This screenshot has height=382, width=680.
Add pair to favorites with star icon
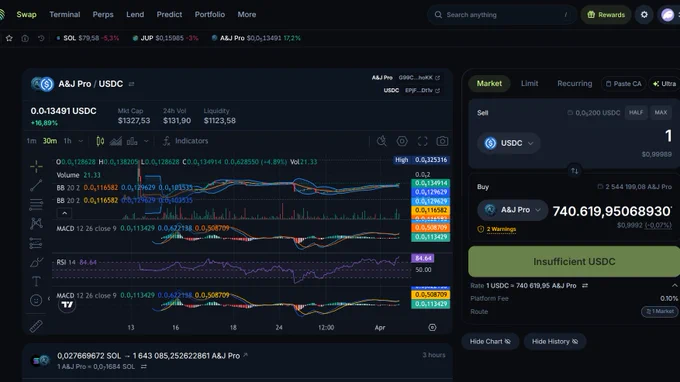pos(9,38)
